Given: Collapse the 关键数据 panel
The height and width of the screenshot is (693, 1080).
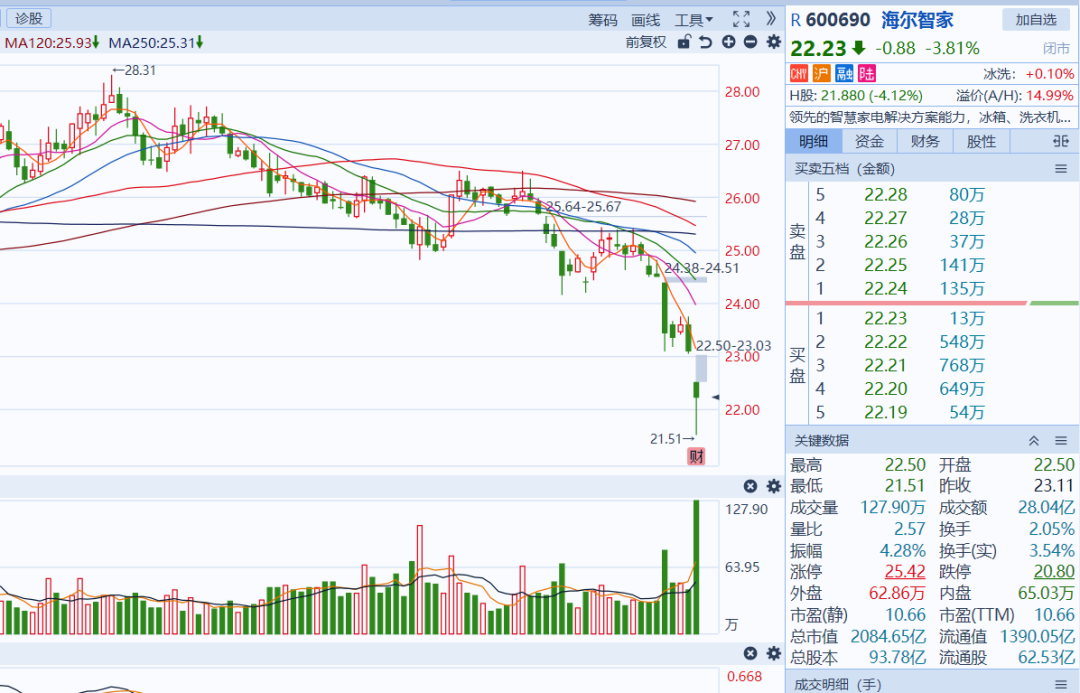Looking at the screenshot, I should click(1034, 441).
